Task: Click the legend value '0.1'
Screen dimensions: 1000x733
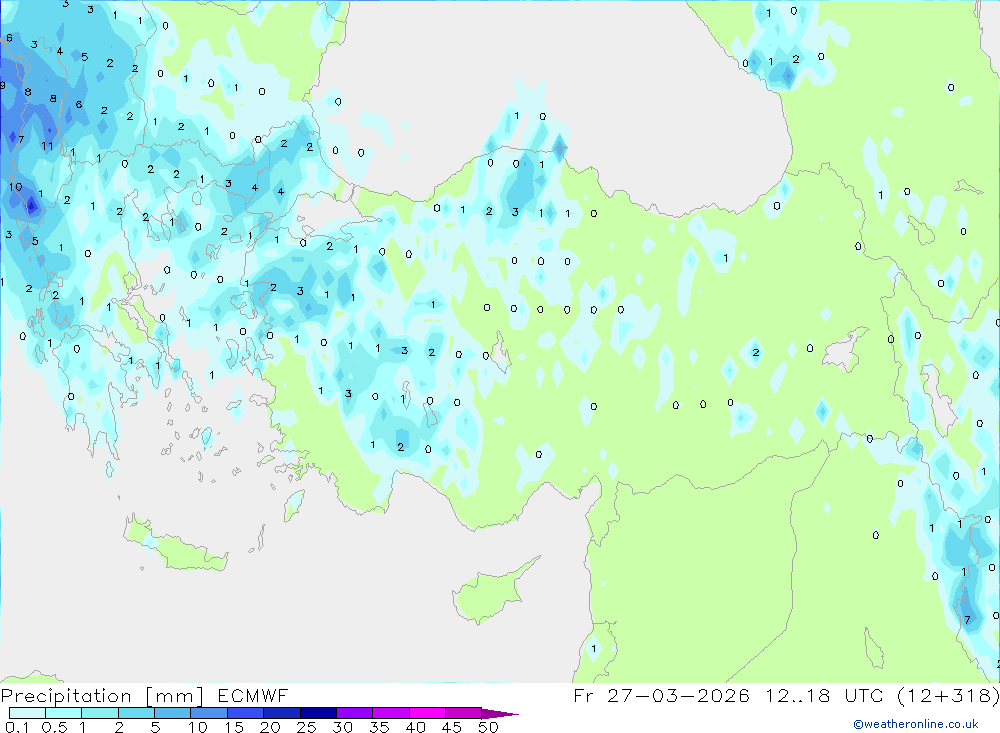Action: pos(17,727)
